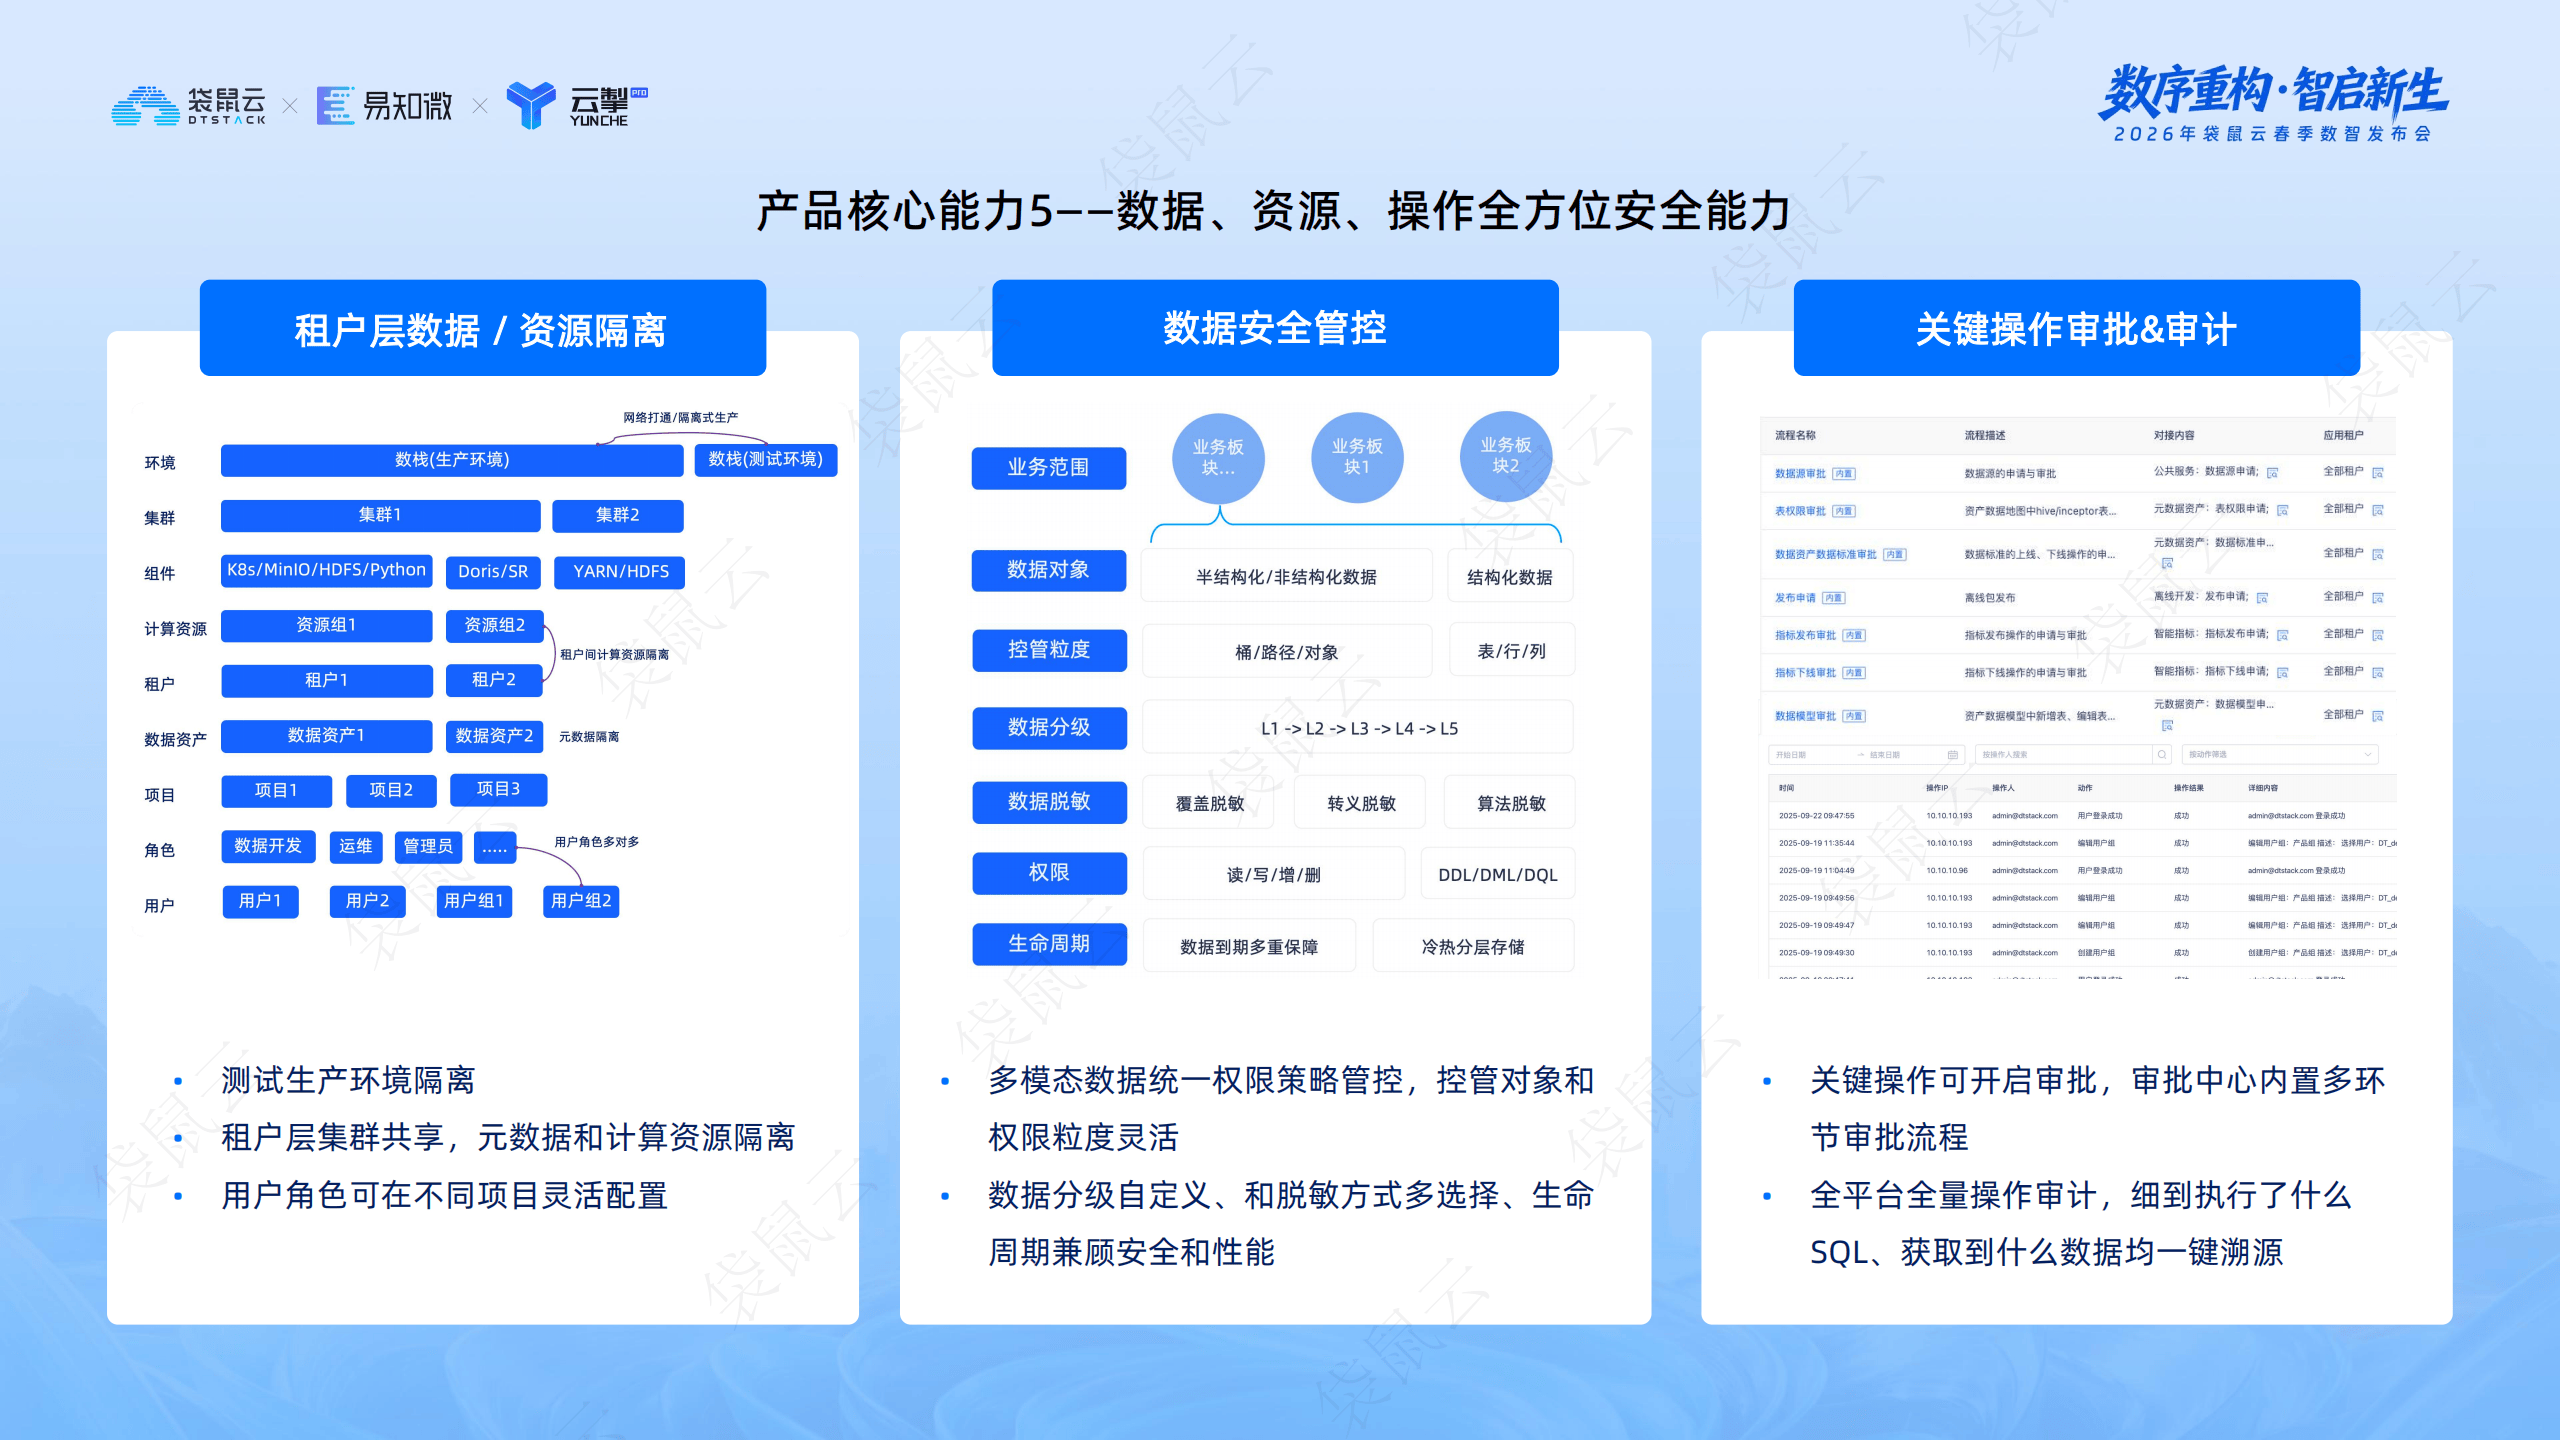
Task: Open 全部租户 detail icon in 发布申请 row
Action: pos(2378,598)
